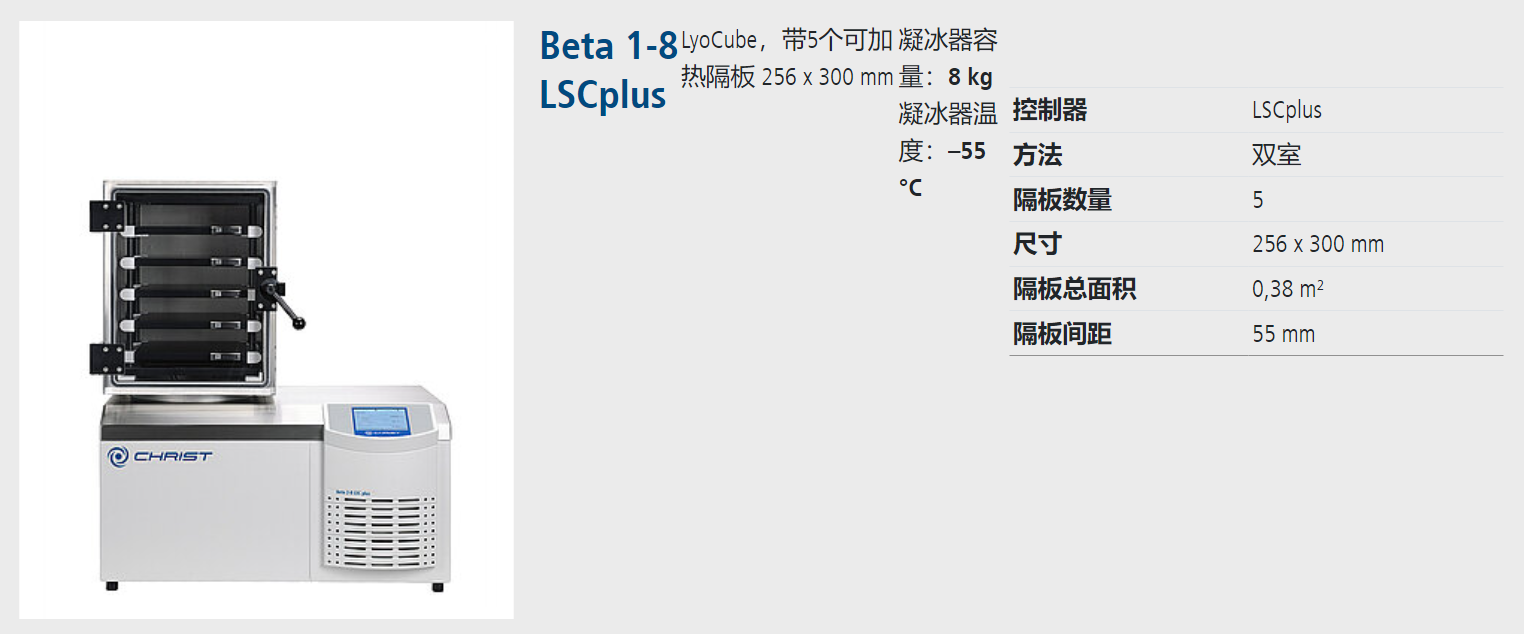Click the touchscreen display on the machine
The height and width of the screenshot is (634, 1524).
point(379,420)
